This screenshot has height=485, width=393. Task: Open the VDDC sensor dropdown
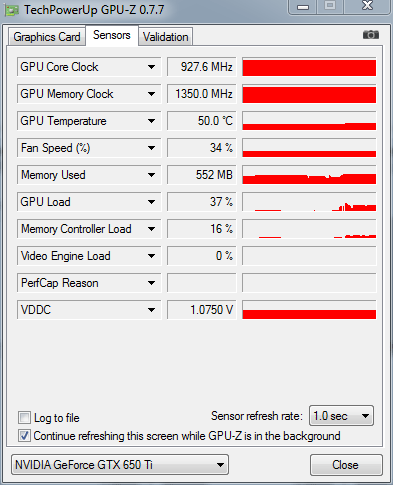coord(151,310)
